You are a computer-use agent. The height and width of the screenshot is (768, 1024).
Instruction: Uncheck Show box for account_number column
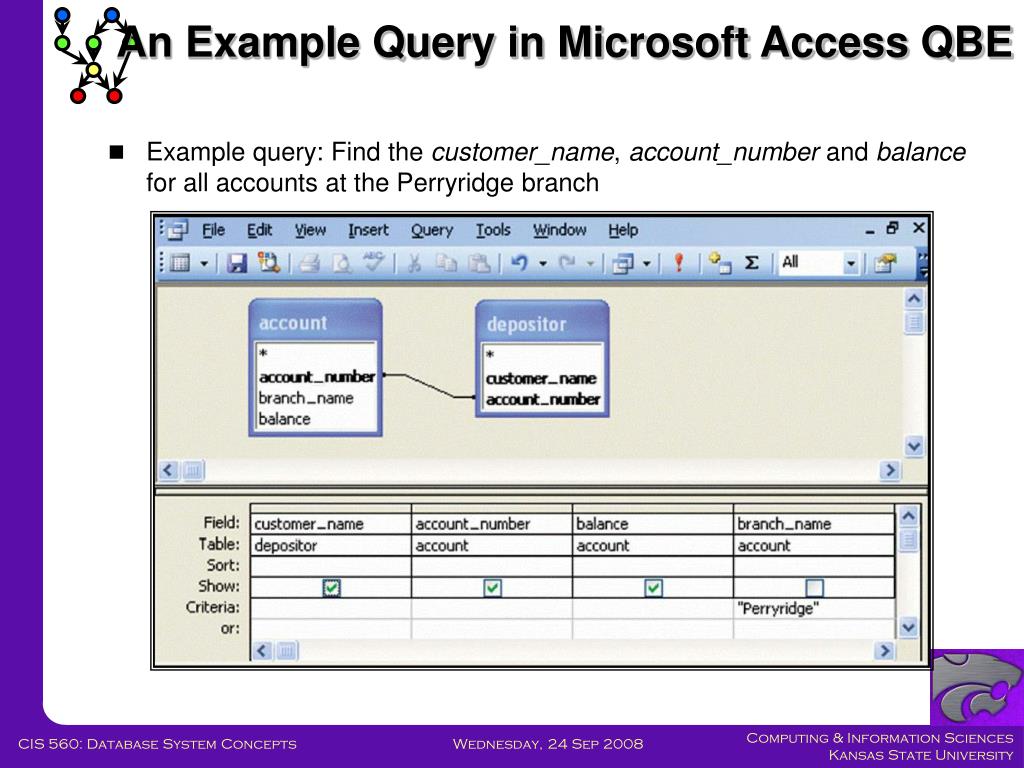click(x=492, y=588)
